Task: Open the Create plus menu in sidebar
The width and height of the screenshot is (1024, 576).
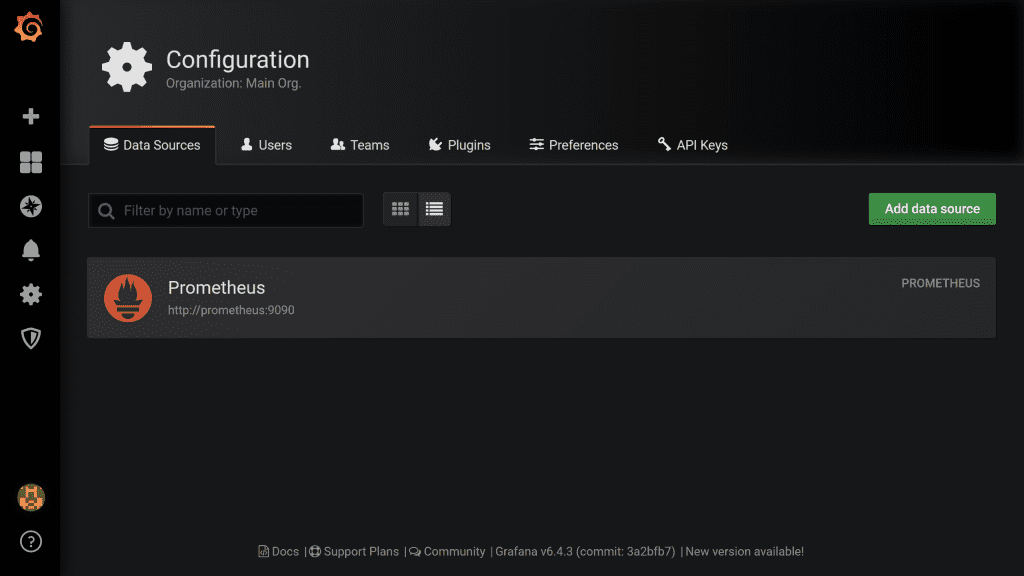Action: [31, 117]
